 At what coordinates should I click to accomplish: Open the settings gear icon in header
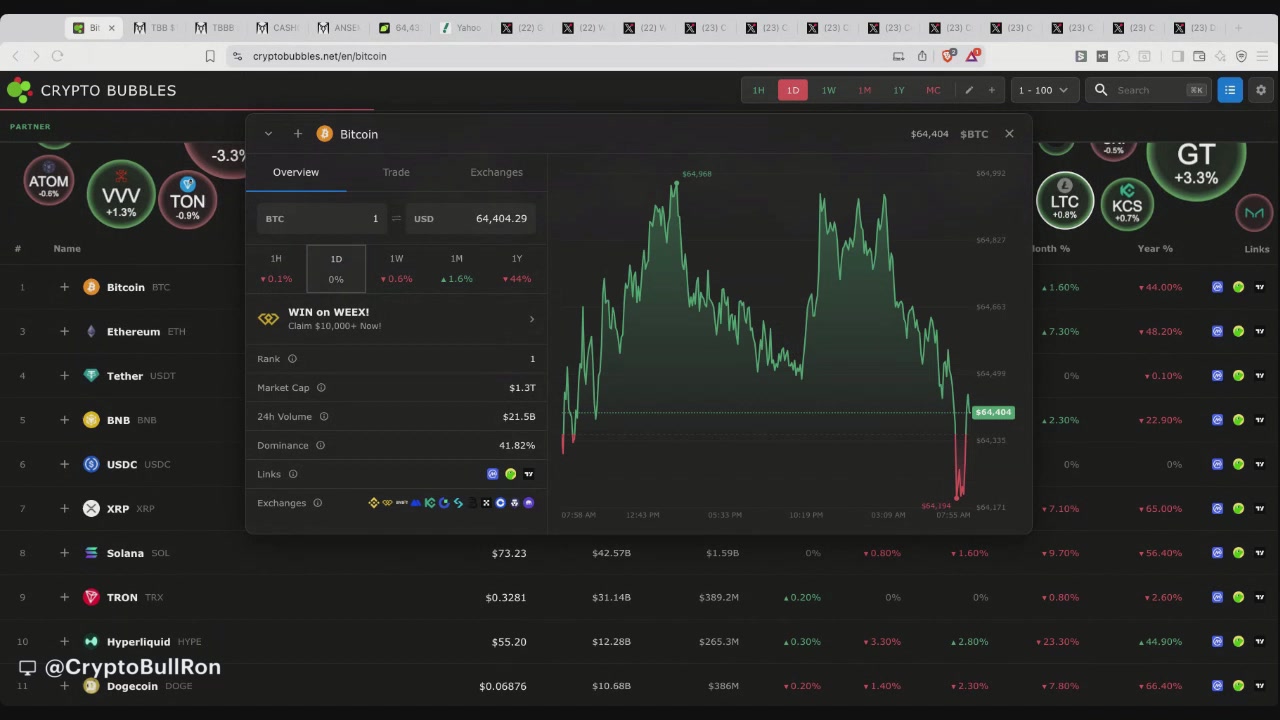click(x=1261, y=90)
